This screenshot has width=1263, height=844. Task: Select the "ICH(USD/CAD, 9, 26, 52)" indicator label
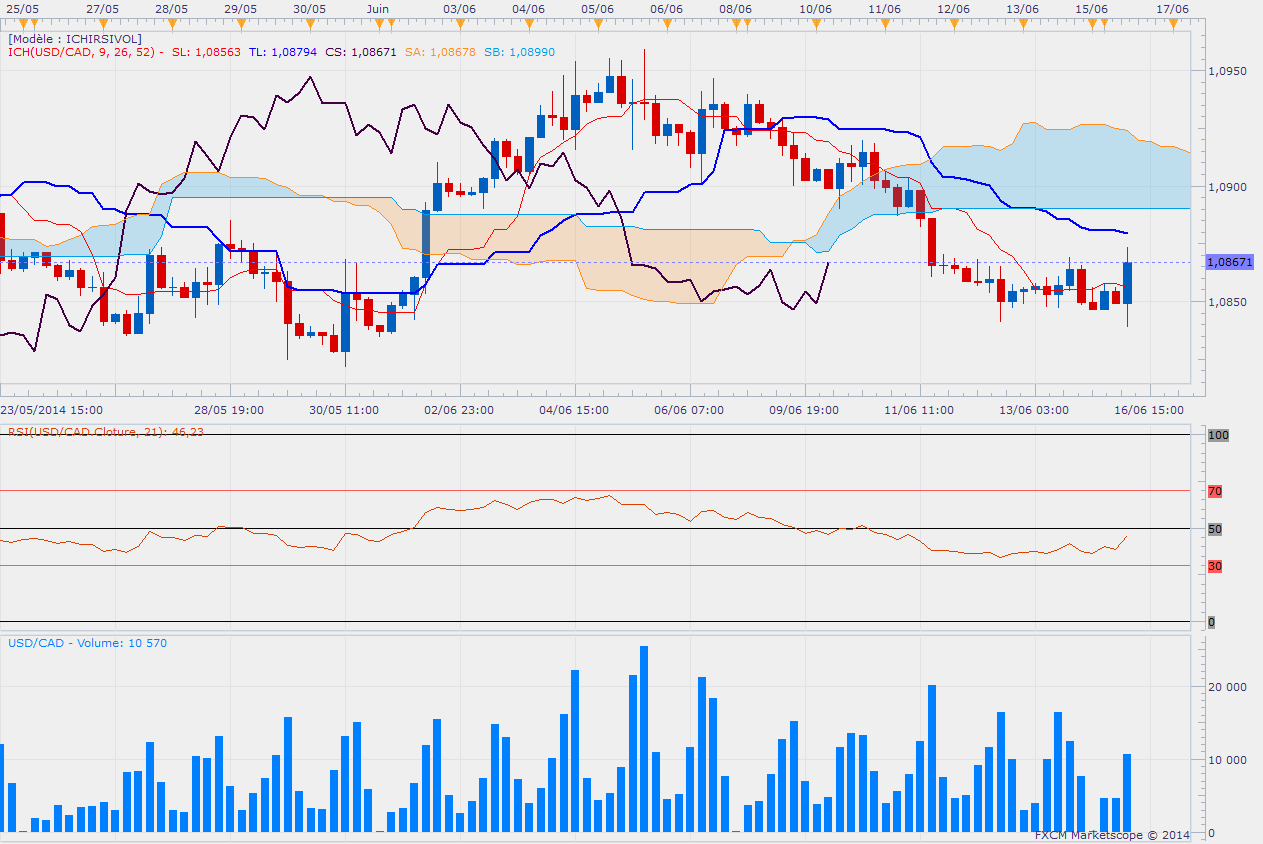pyautogui.click(x=81, y=52)
